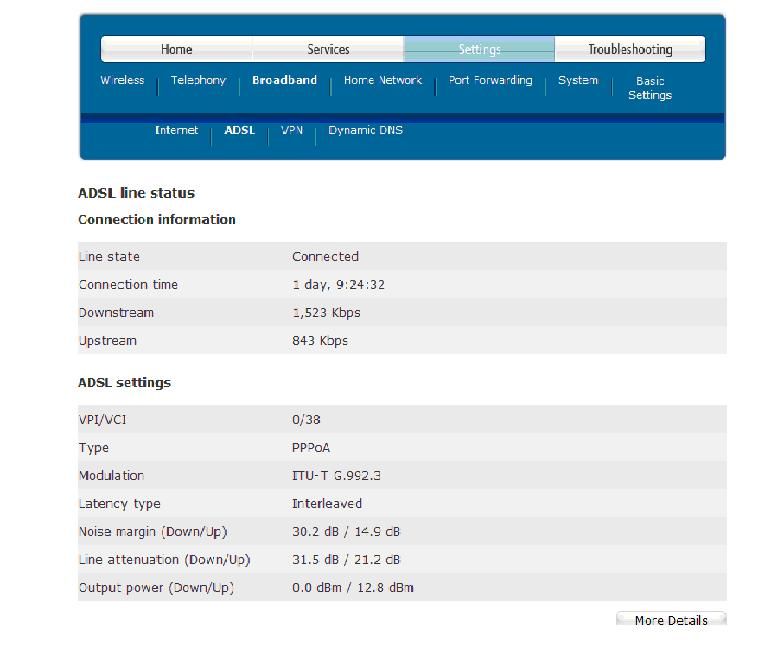
Task: Click upstream value 843 Kbps
Action: (x=320, y=340)
